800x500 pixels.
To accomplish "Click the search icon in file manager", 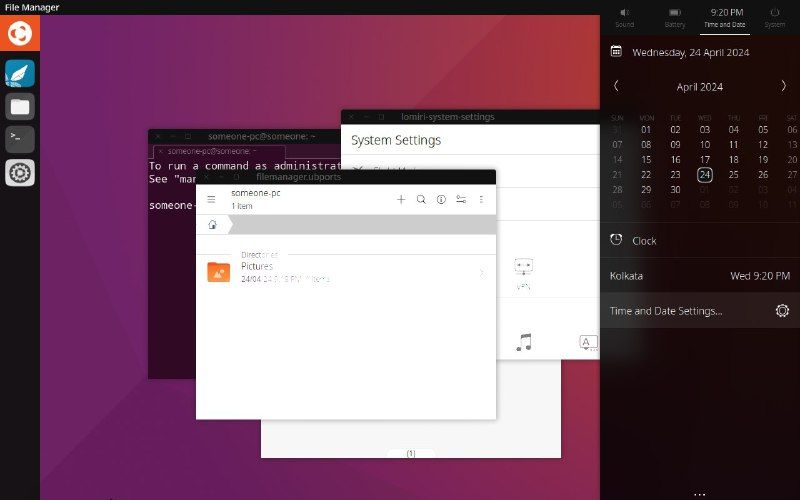I will point(421,199).
